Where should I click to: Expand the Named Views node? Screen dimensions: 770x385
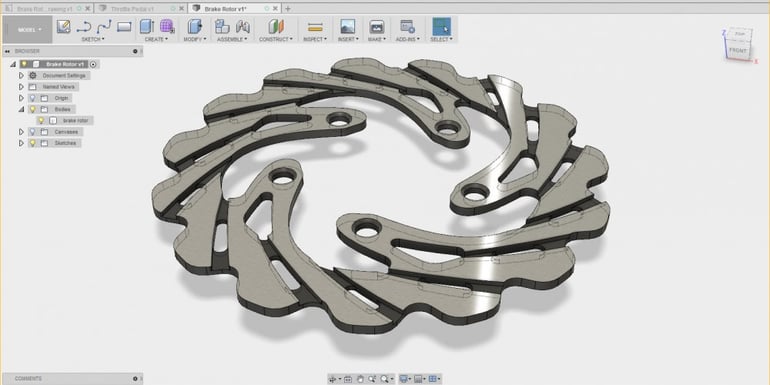21,87
